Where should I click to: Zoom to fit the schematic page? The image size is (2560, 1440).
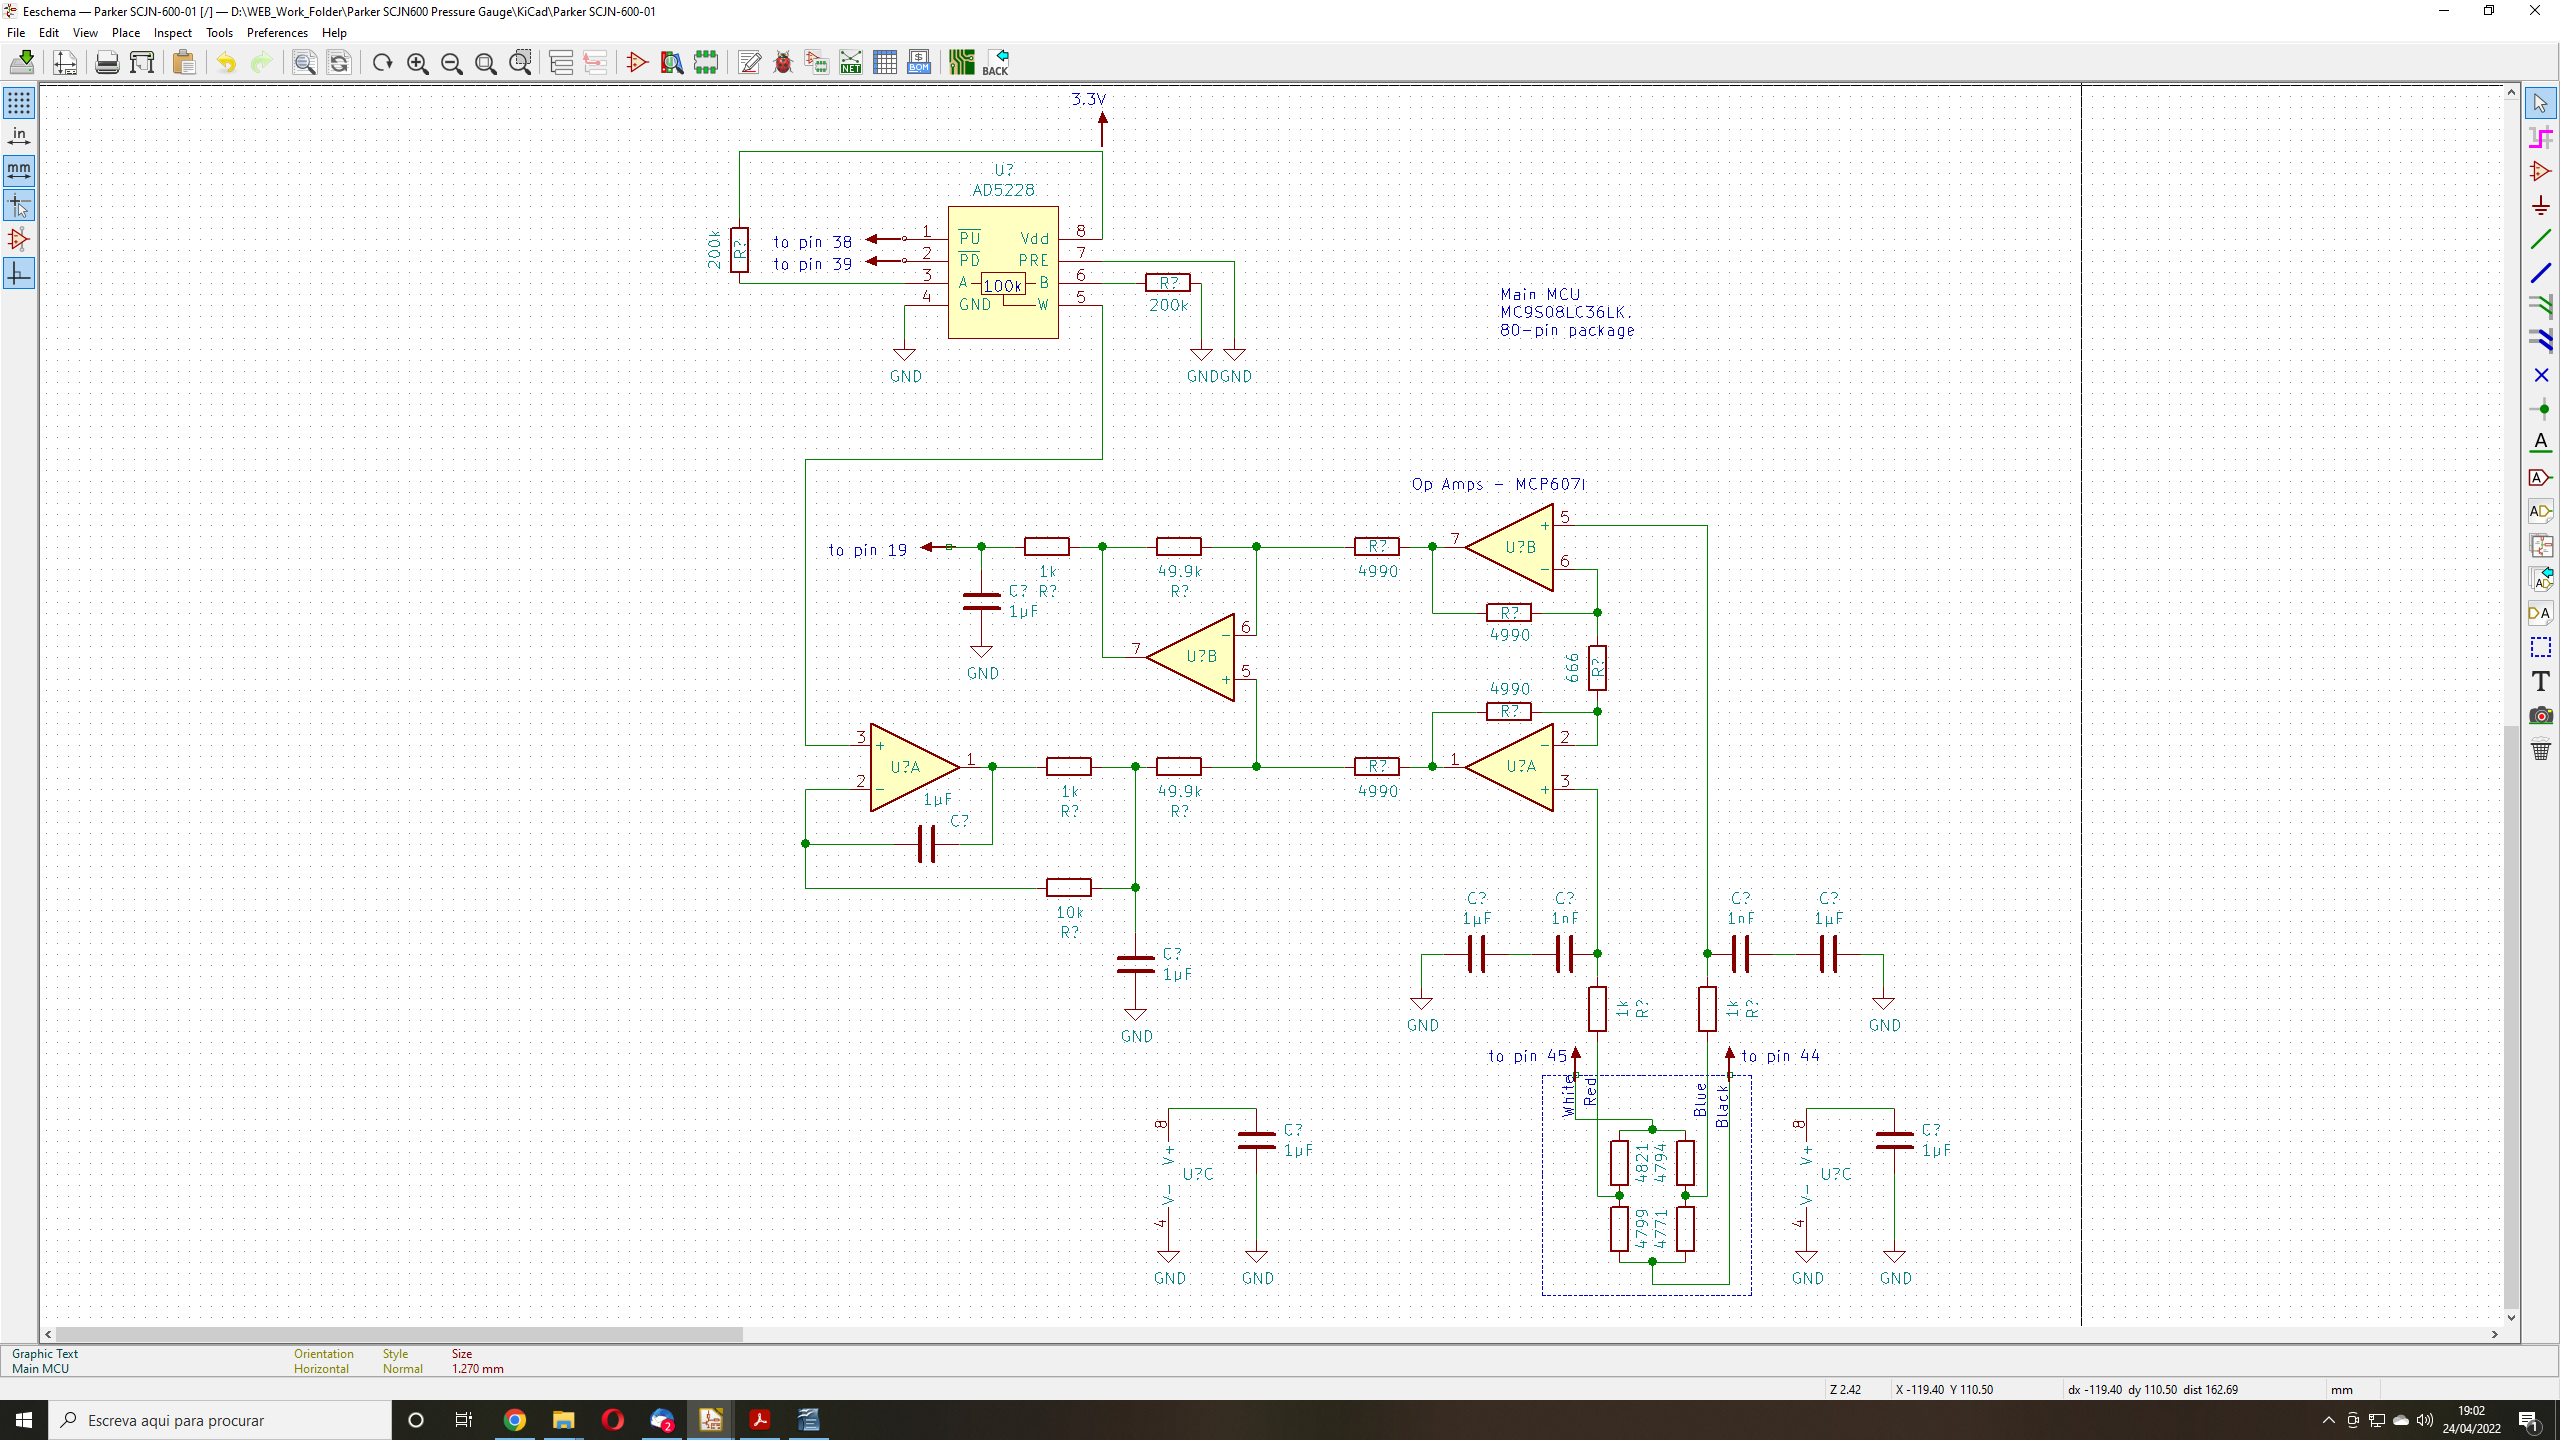pyautogui.click(x=486, y=62)
